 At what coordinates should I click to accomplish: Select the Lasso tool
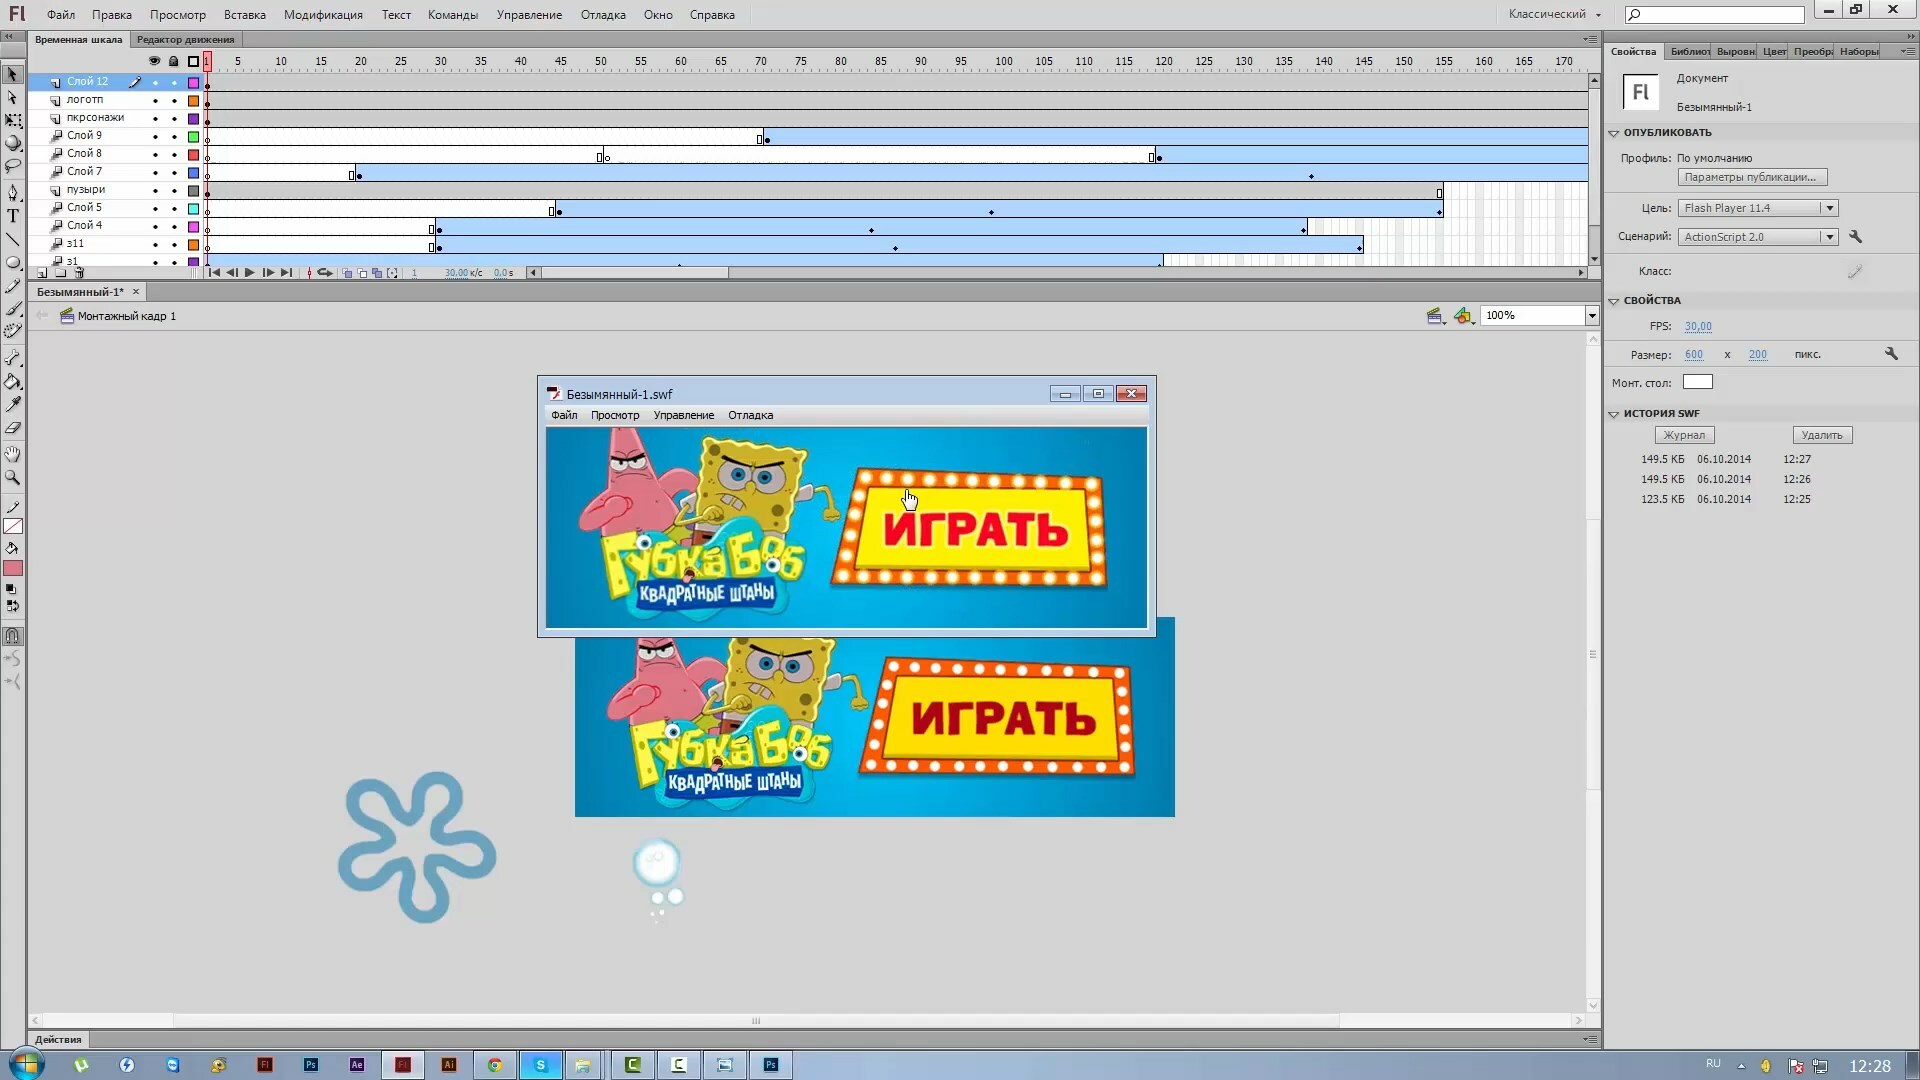point(12,166)
